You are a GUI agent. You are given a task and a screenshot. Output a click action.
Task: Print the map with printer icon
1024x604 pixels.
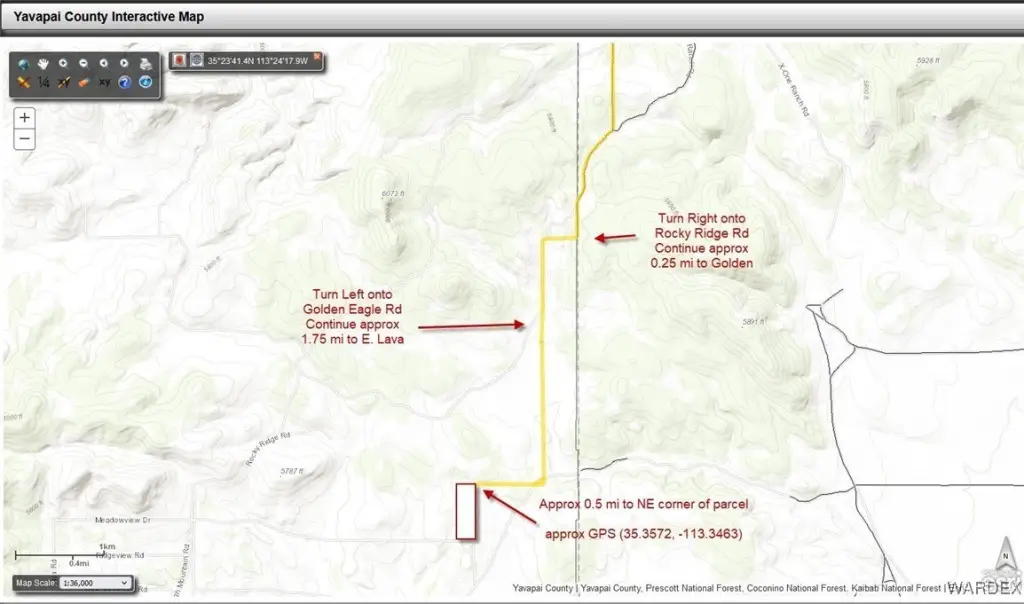pyautogui.click(x=146, y=63)
